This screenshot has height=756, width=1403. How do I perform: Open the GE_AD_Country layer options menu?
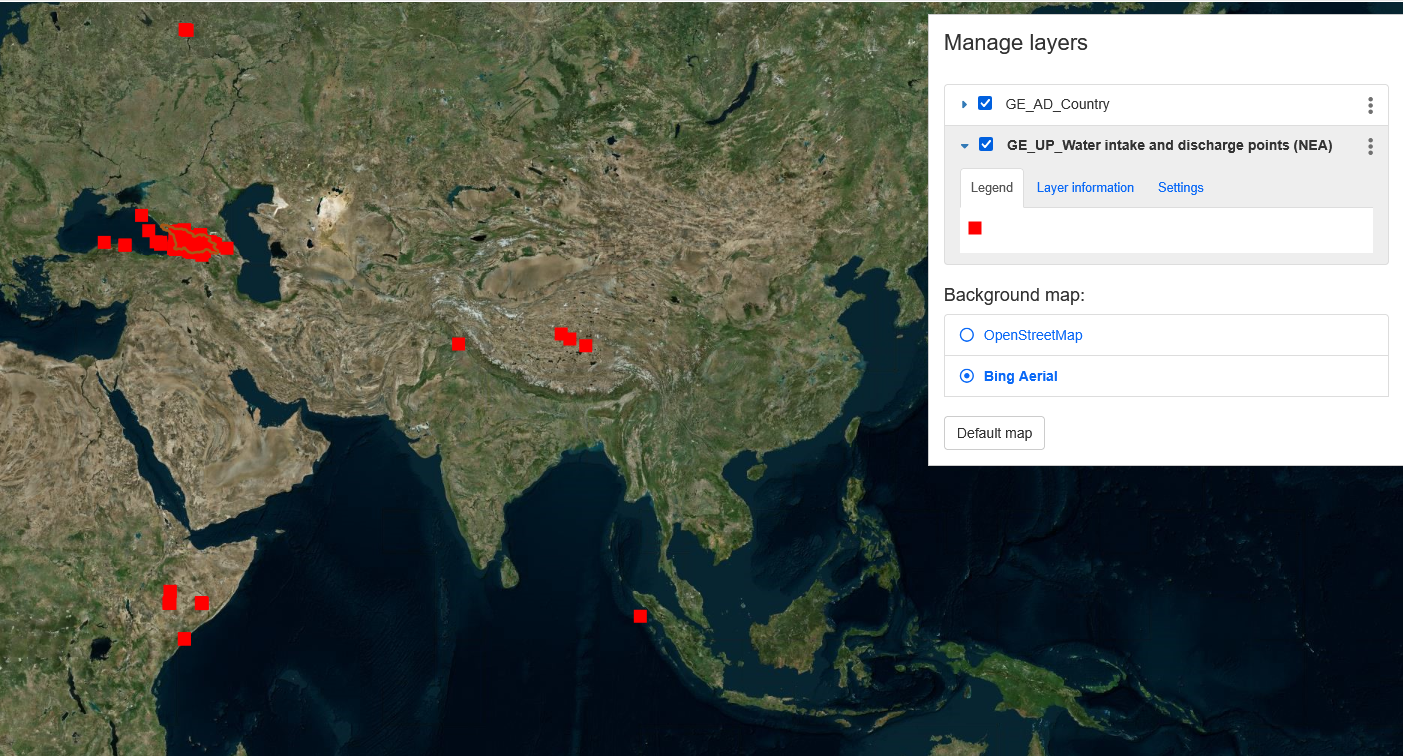click(x=1370, y=105)
